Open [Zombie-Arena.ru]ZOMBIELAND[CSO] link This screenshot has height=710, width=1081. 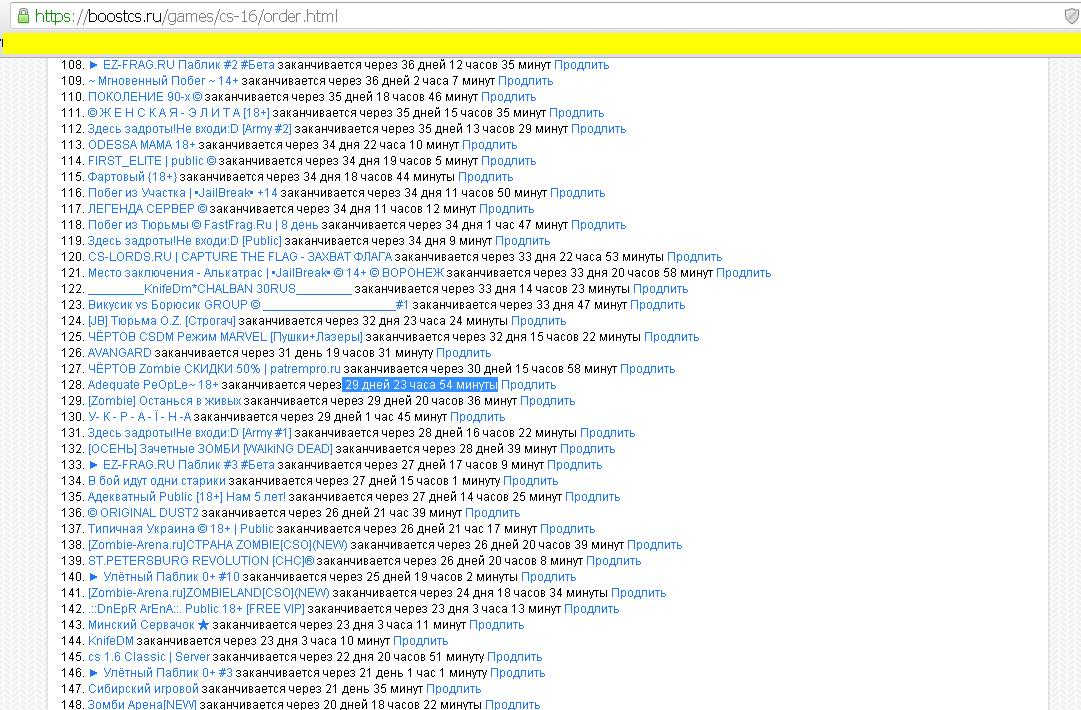pyautogui.click(x=209, y=593)
